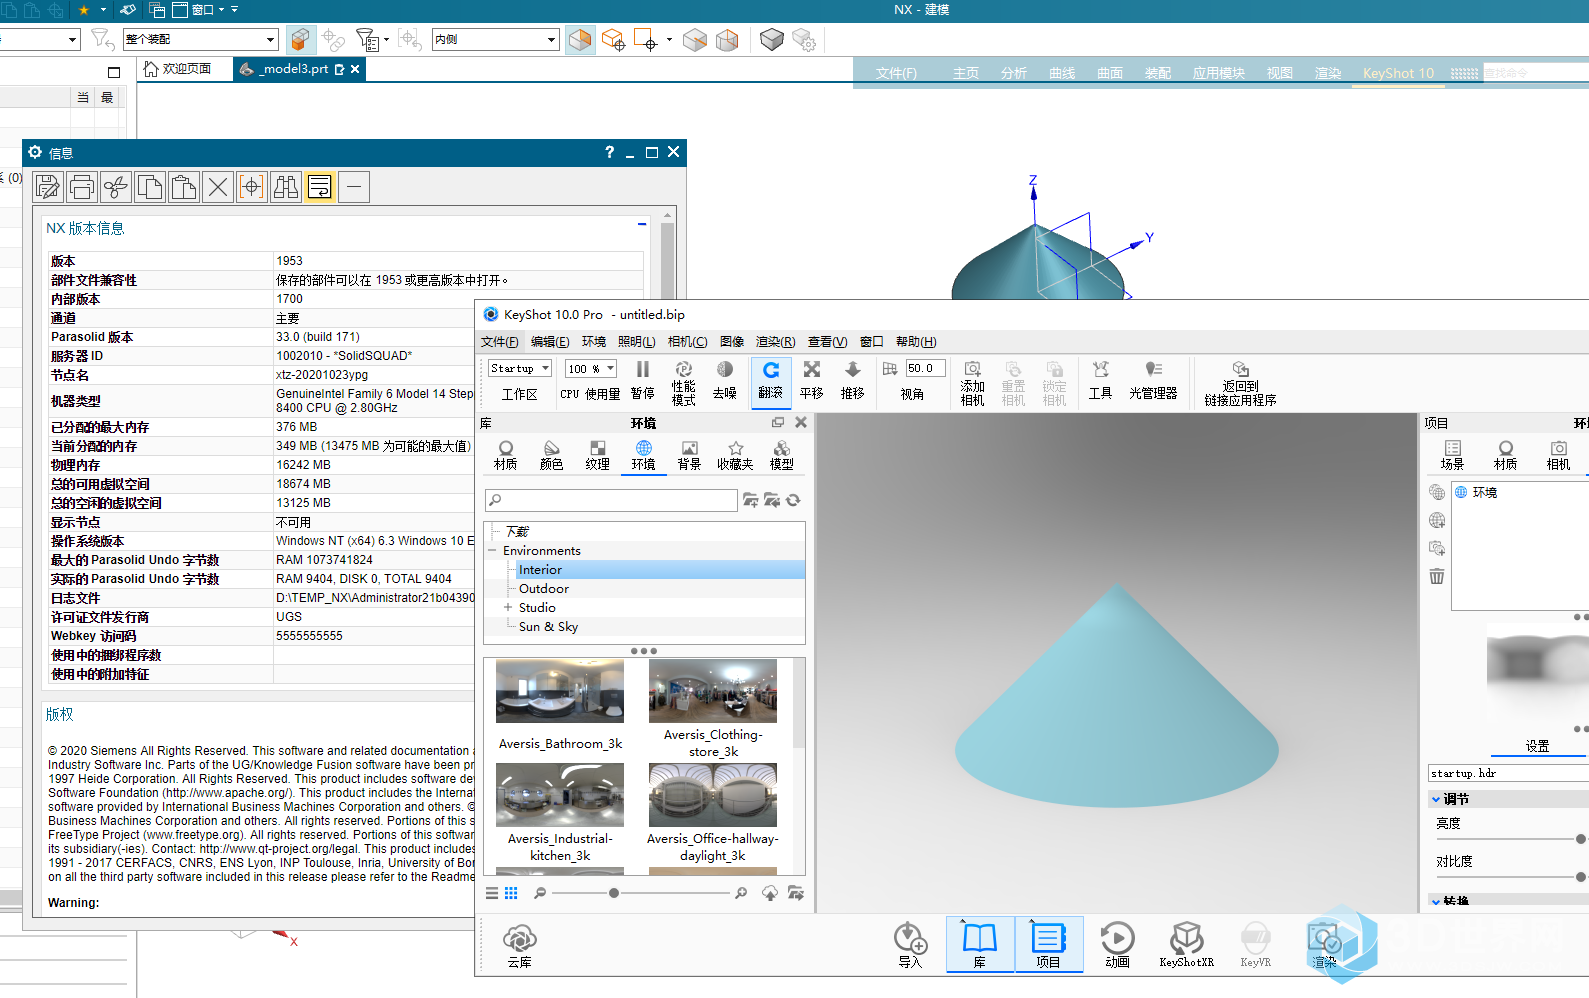
Task: Switch to the 欢迎页面 tab in NX
Action: tap(178, 69)
